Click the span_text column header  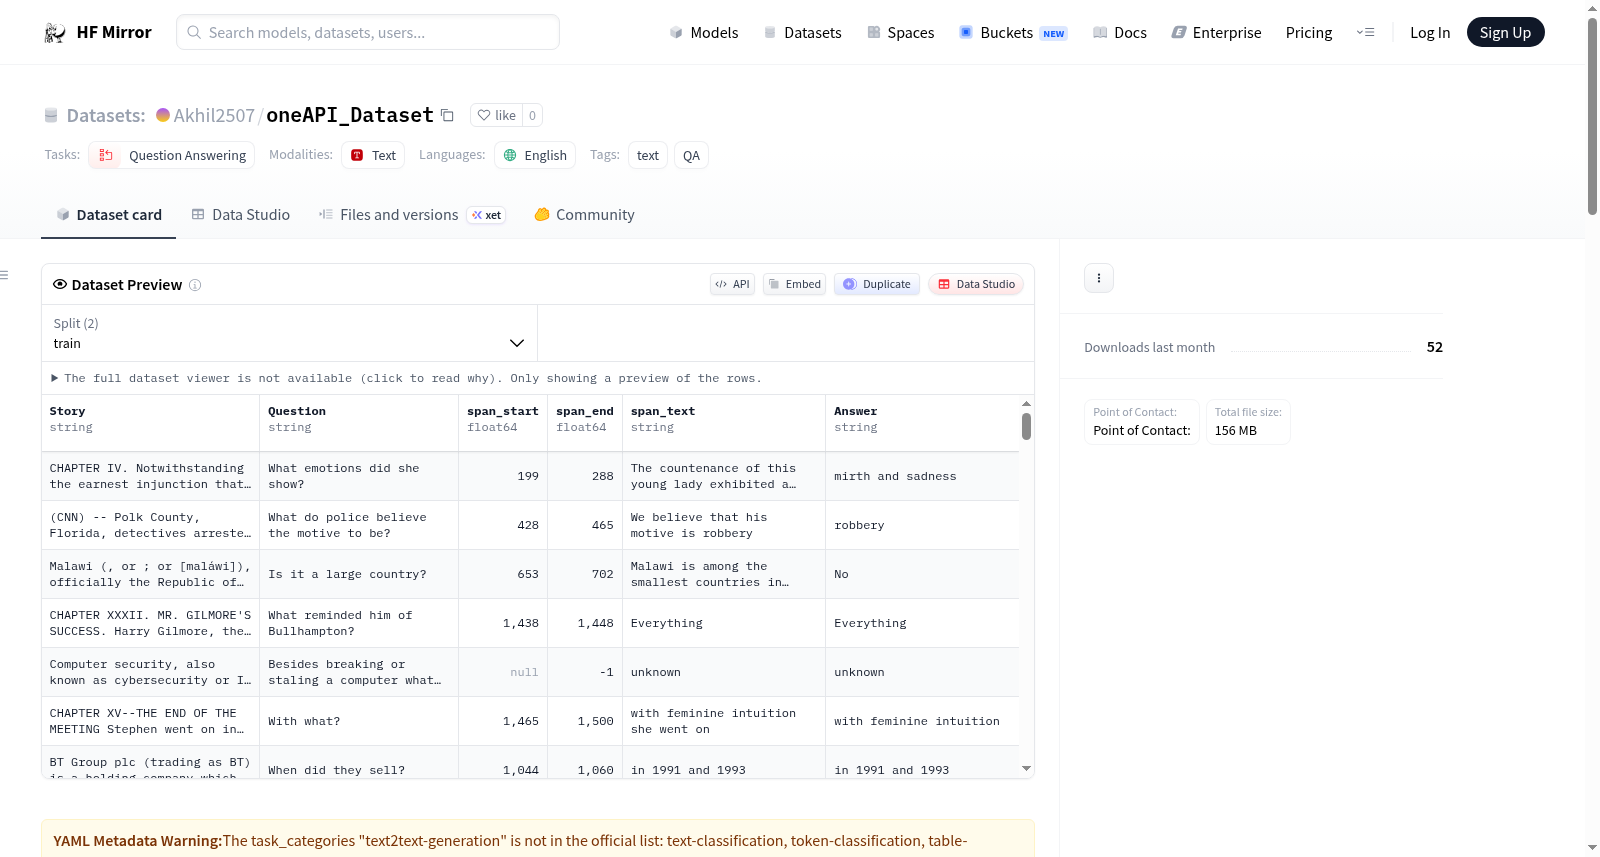coord(724,420)
